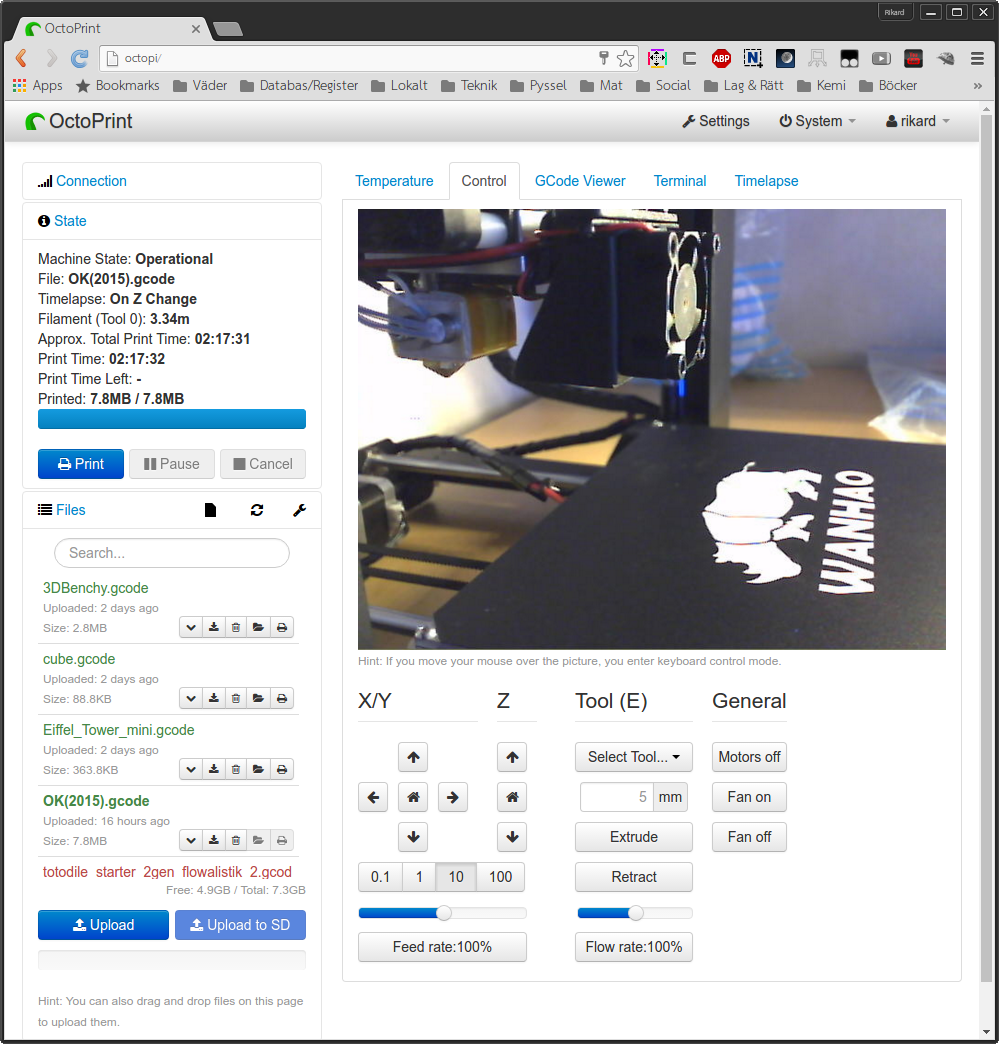Move X/Y axis up arrow
Image resolution: width=999 pixels, height=1044 pixels.
click(x=413, y=757)
